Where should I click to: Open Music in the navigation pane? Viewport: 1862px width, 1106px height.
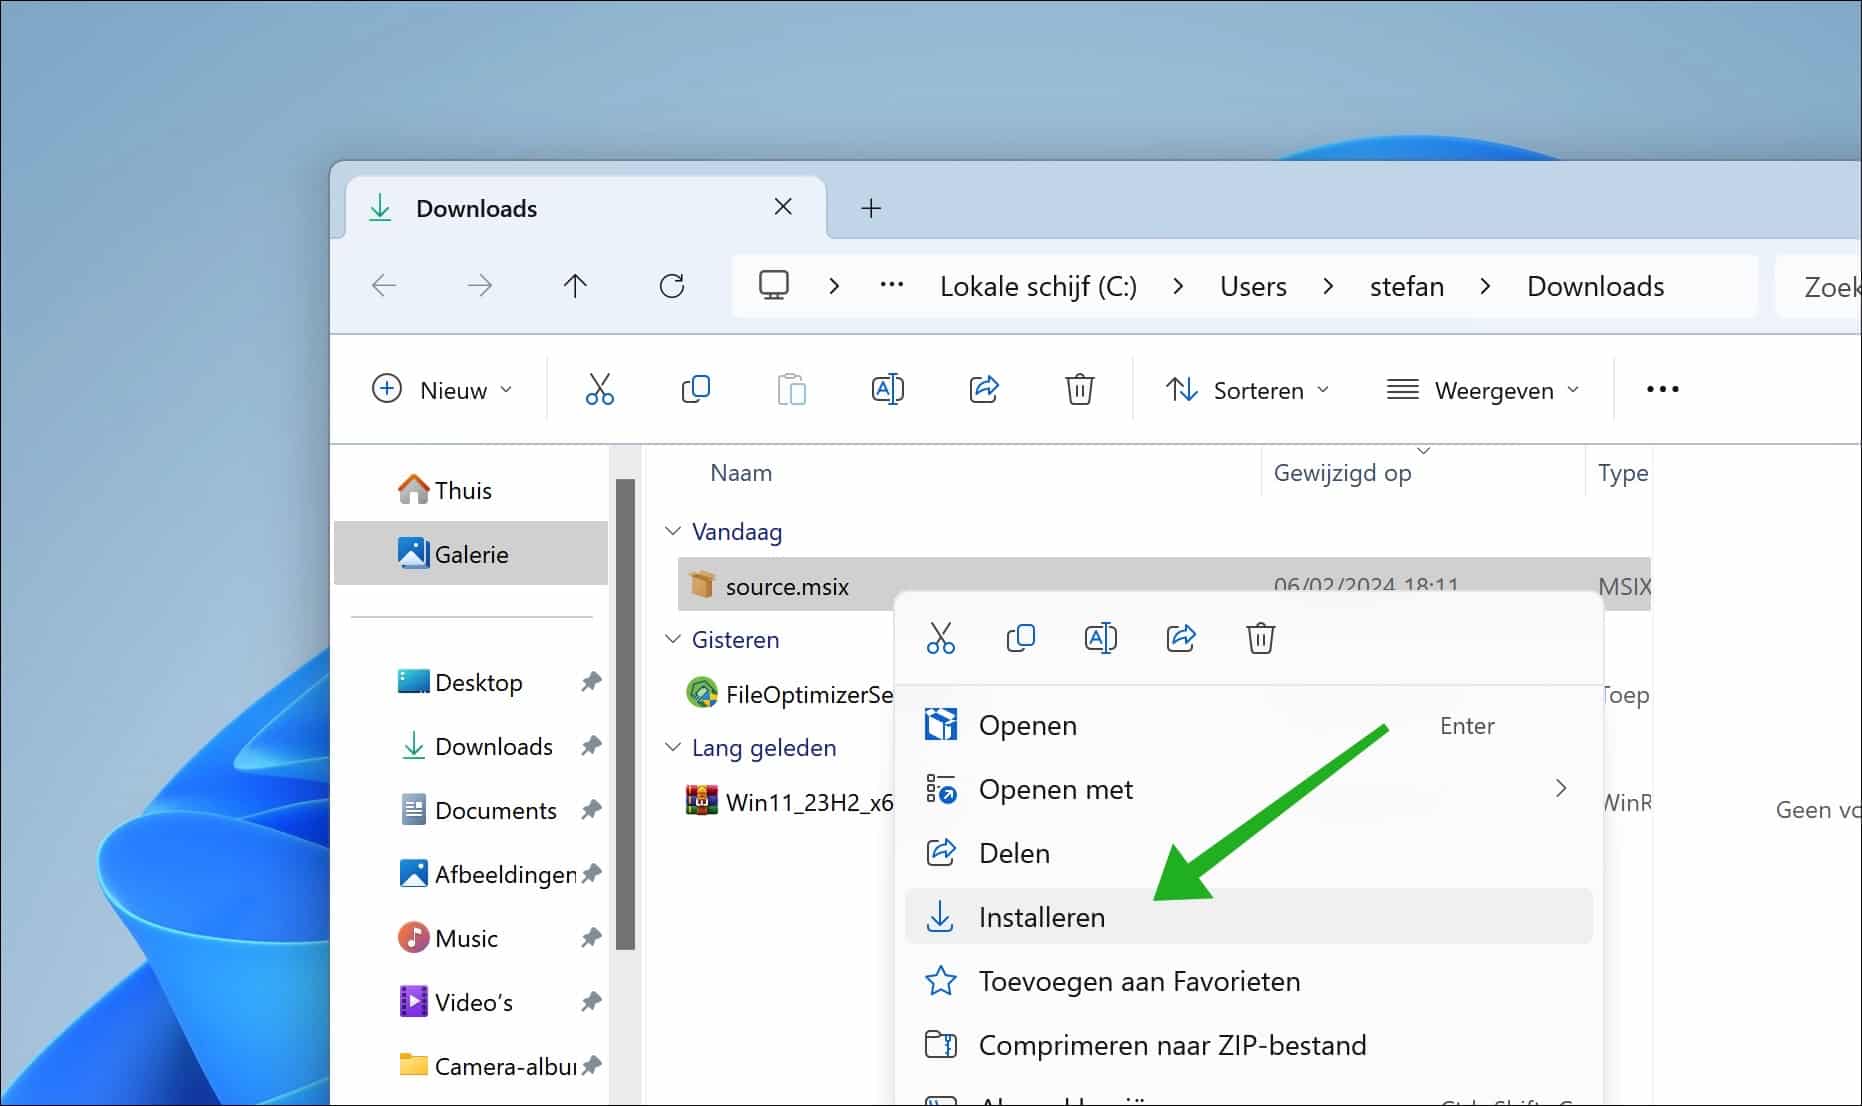(471, 938)
